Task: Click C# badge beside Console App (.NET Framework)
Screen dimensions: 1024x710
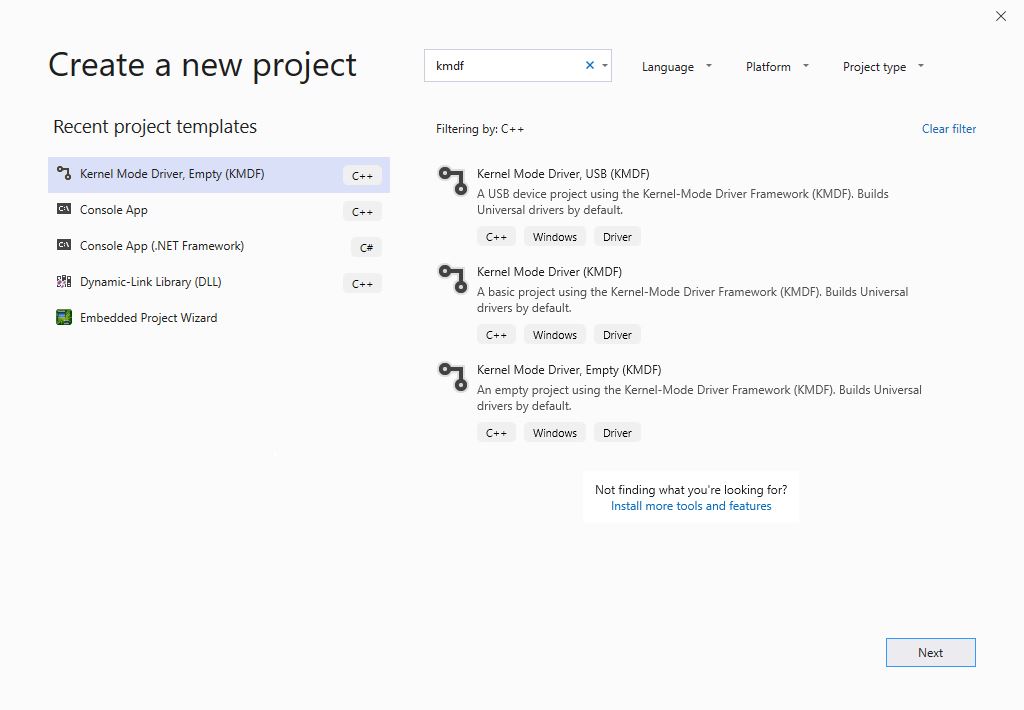Action: [x=366, y=247]
